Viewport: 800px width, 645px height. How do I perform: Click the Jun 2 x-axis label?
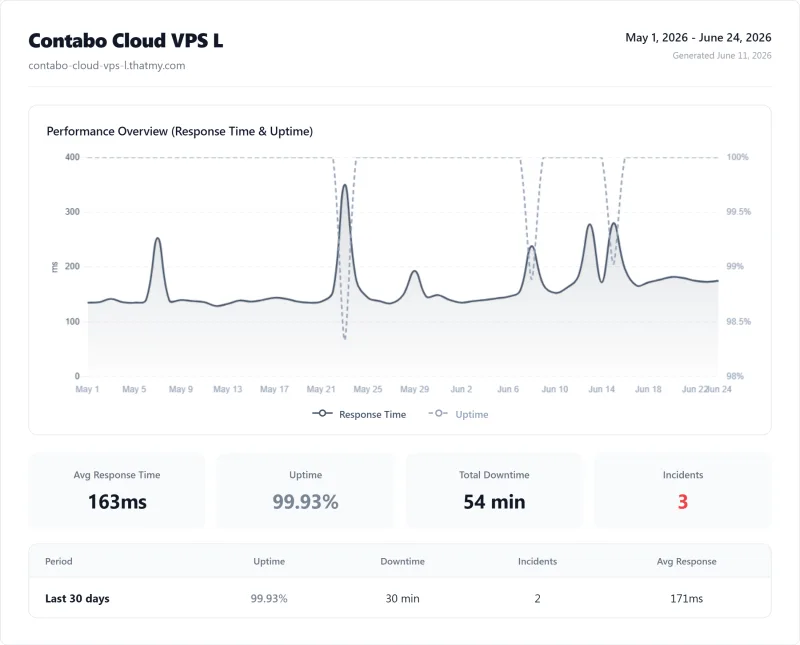461,389
